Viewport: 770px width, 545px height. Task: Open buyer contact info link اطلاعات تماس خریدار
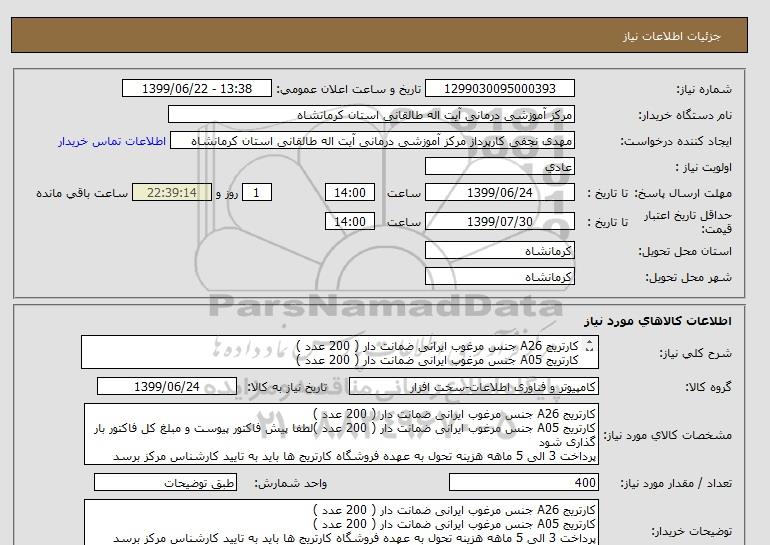tap(112, 141)
